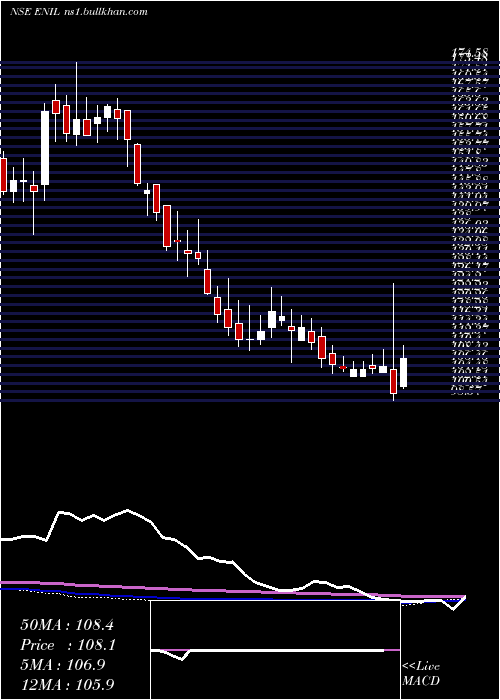
Task: Click the 'NSE ENIL ns1.bullkhan.com' header text
Action: pos(79,12)
